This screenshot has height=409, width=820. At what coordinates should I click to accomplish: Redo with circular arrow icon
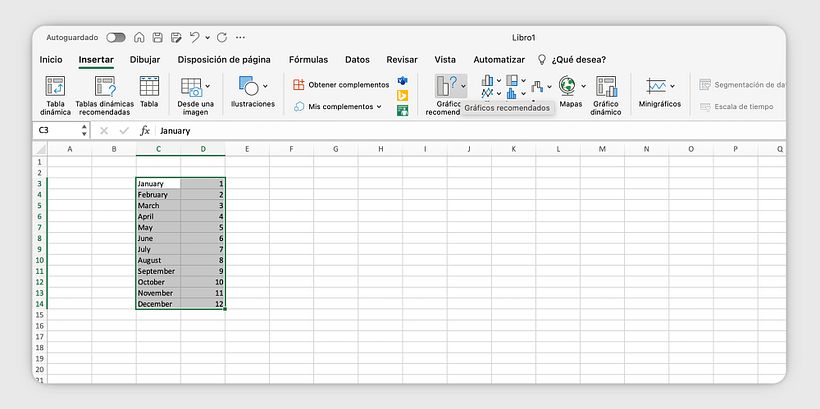pos(222,38)
